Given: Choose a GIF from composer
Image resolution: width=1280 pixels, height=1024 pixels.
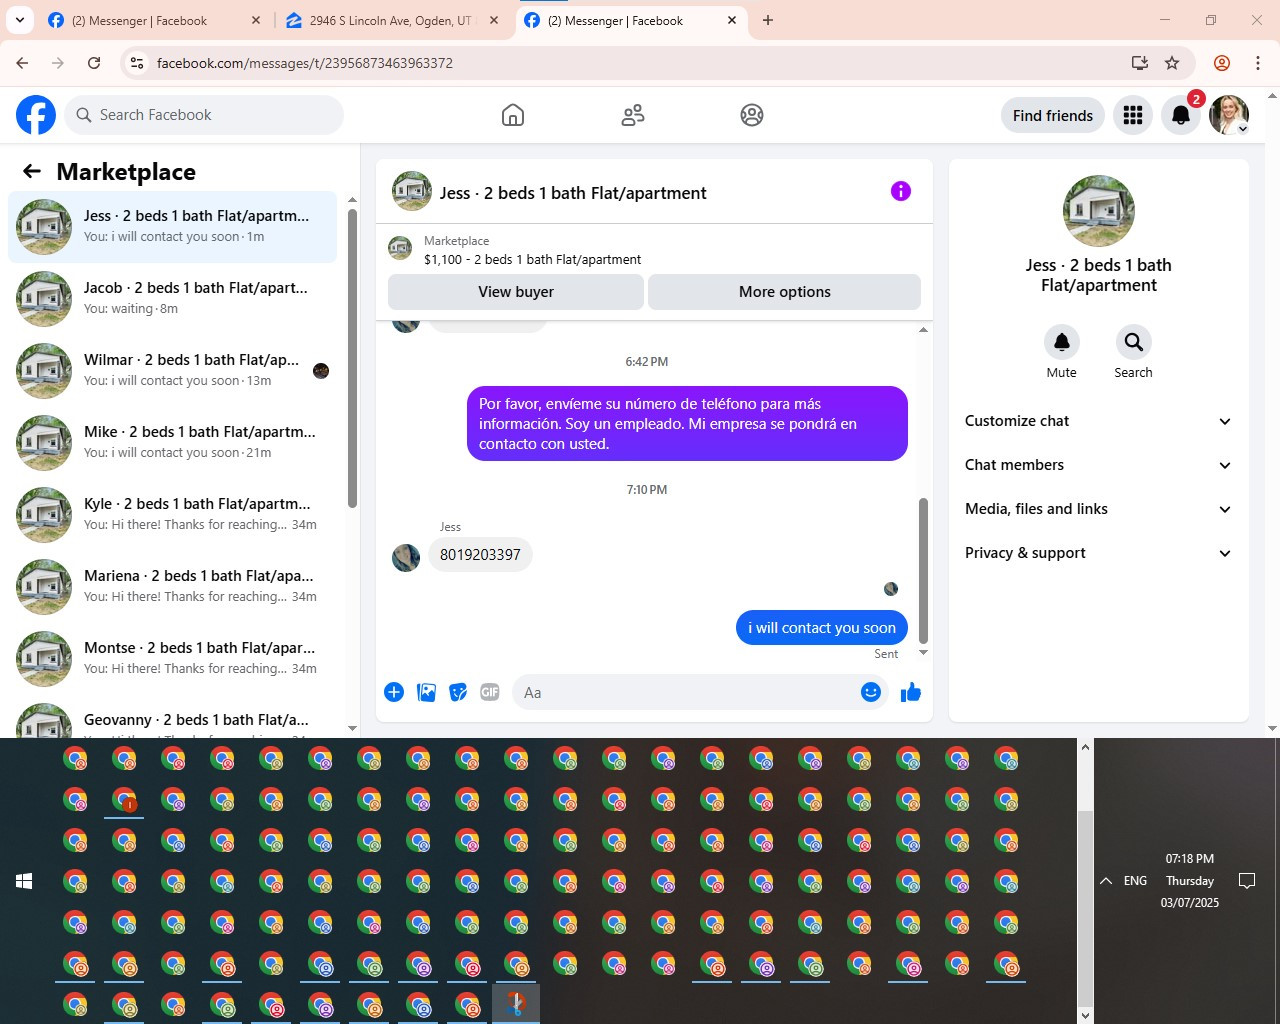Looking at the screenshot, I should [490, 692].
